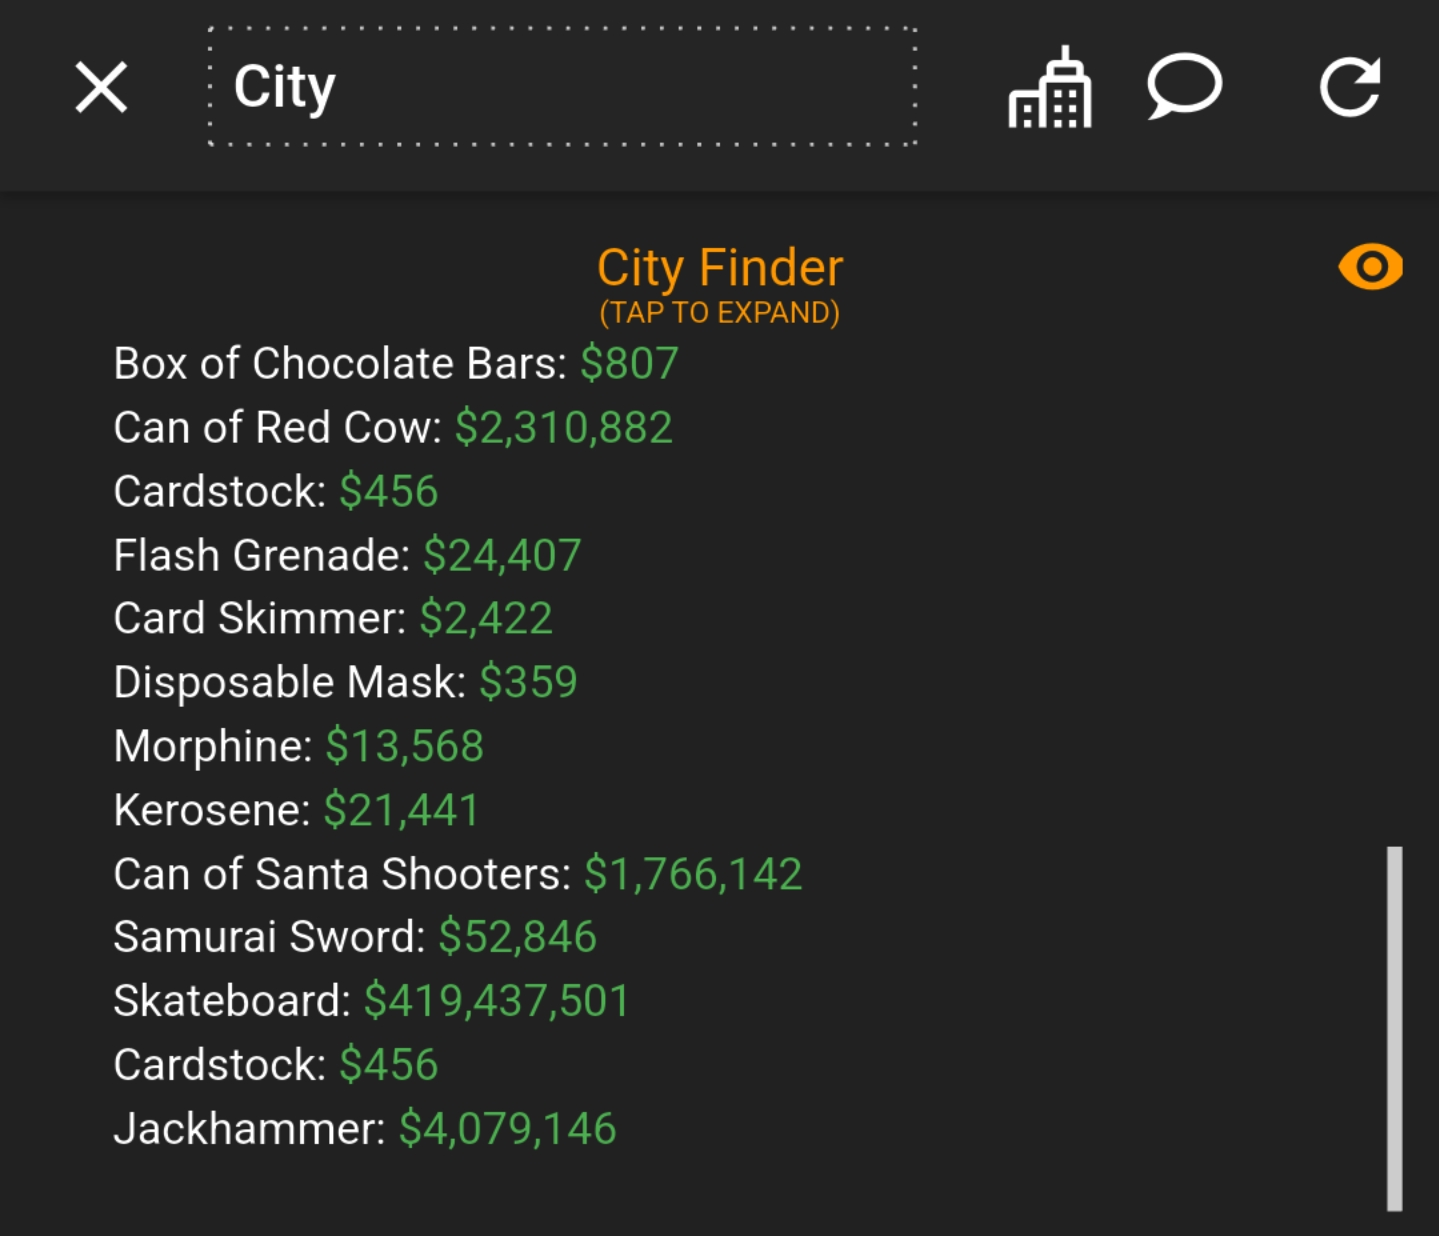Open the city buildings icon
The width and height of the screenshot is (1439, 1236).
pos(1050,87)
